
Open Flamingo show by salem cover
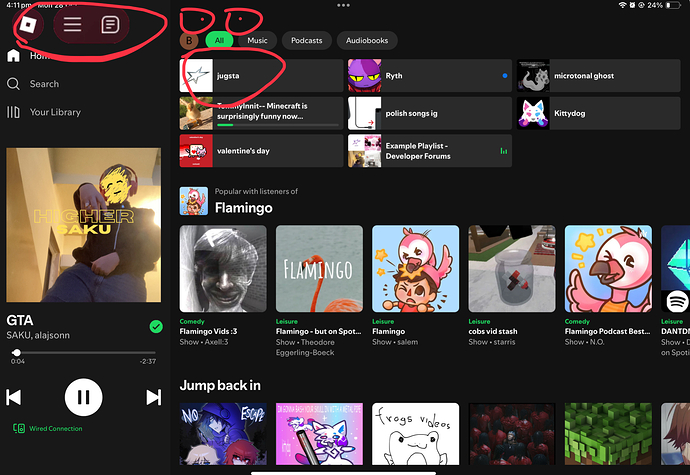[415, 269]
